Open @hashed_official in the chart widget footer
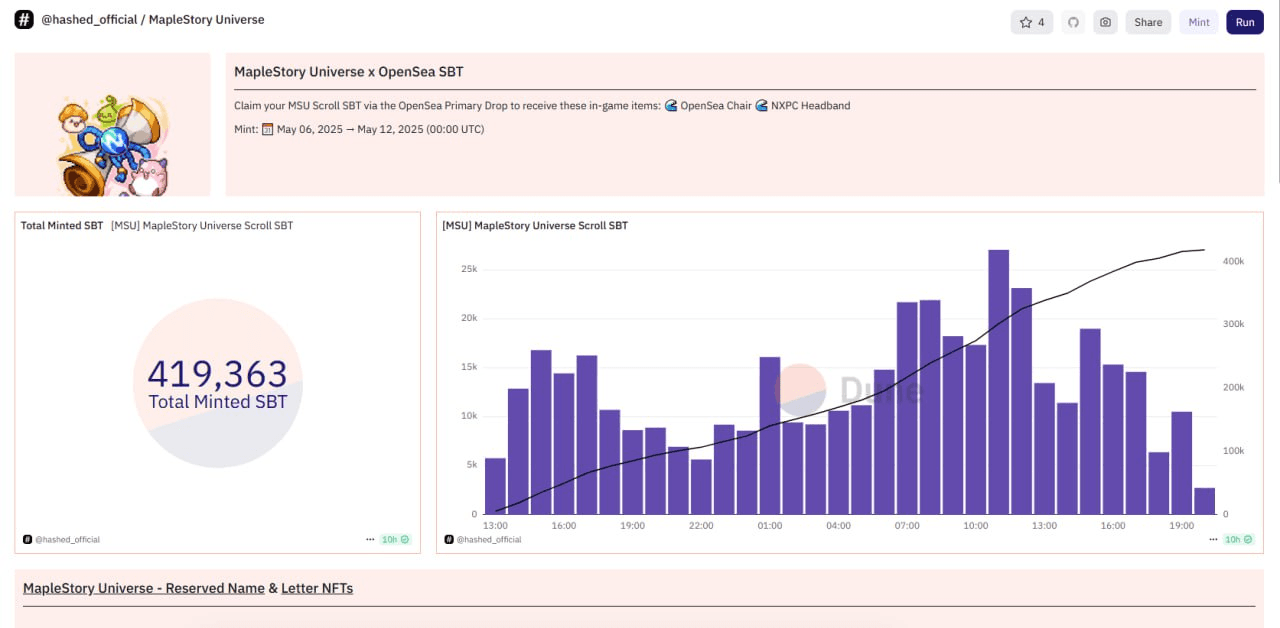 (x=489, y=540)
